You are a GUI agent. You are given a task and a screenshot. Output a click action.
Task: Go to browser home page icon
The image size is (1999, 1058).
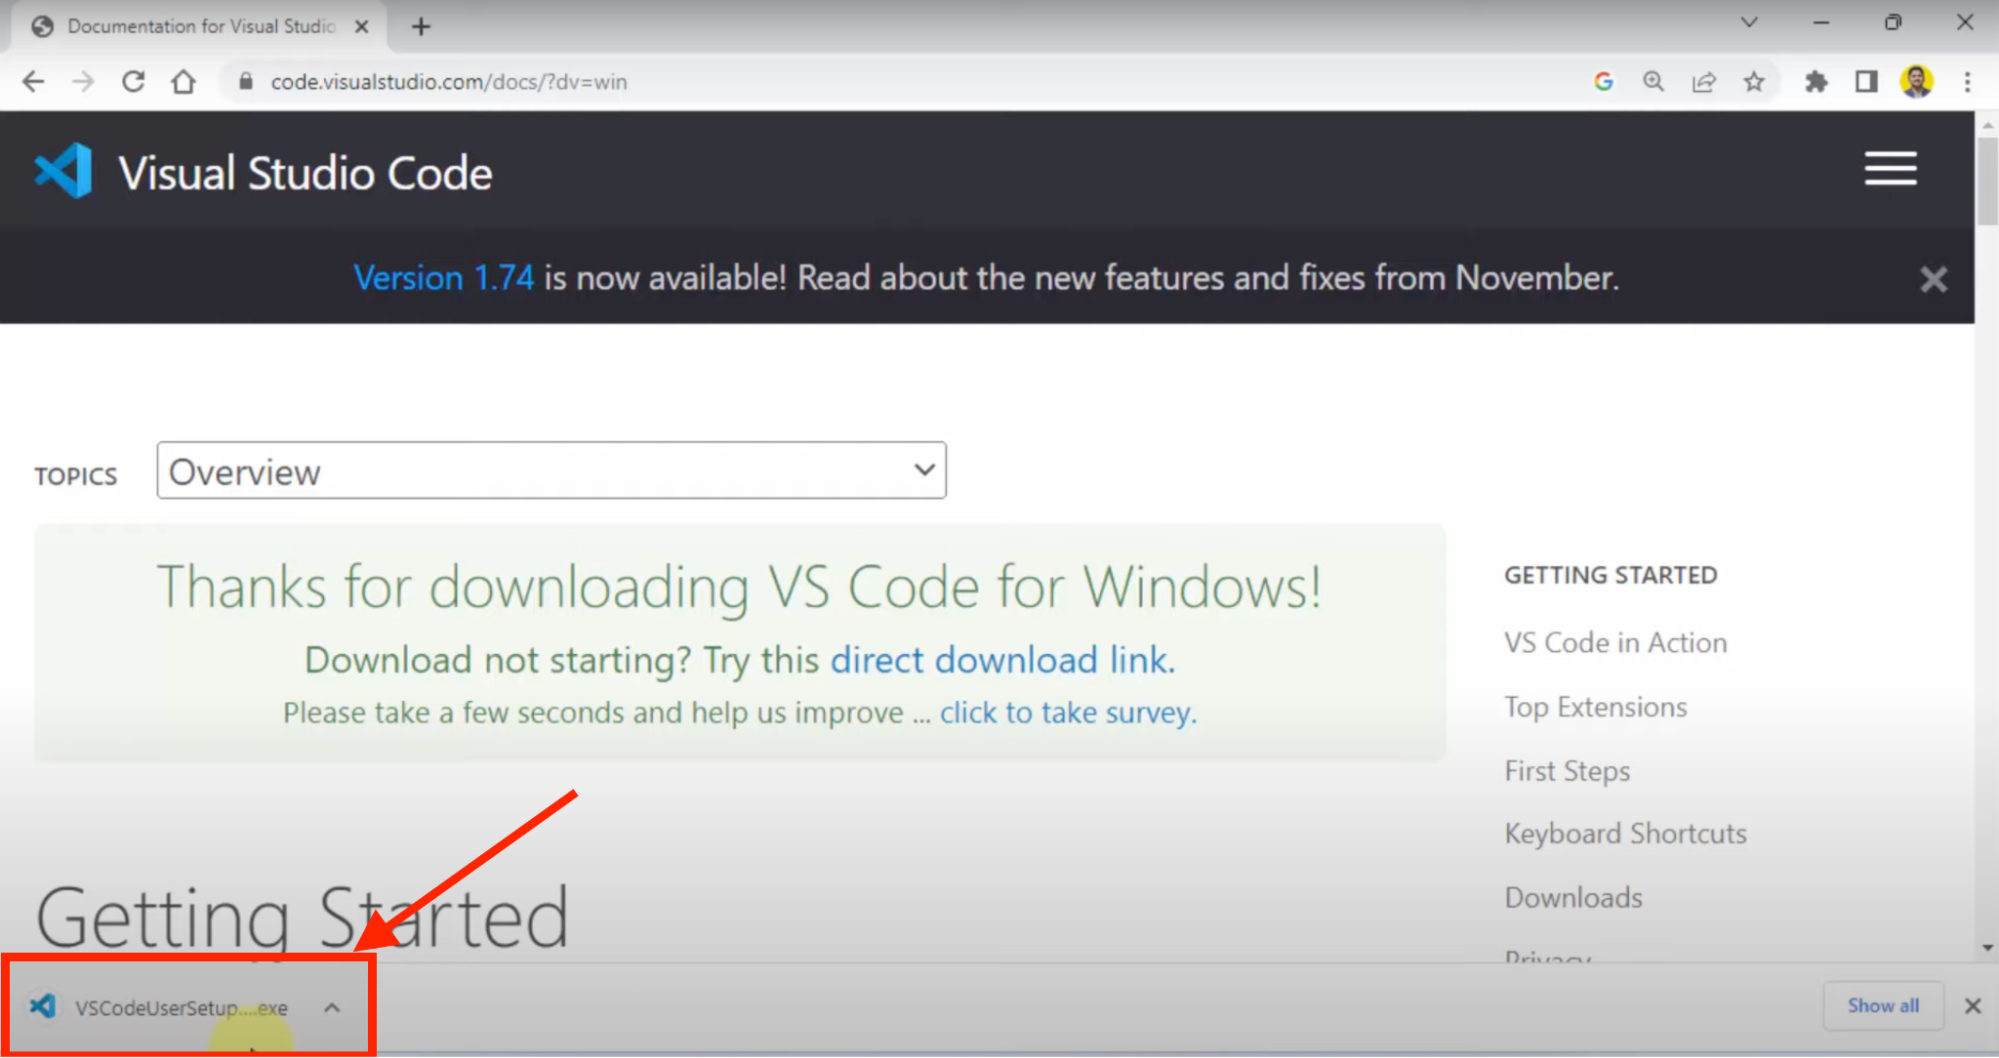(183, 82)
